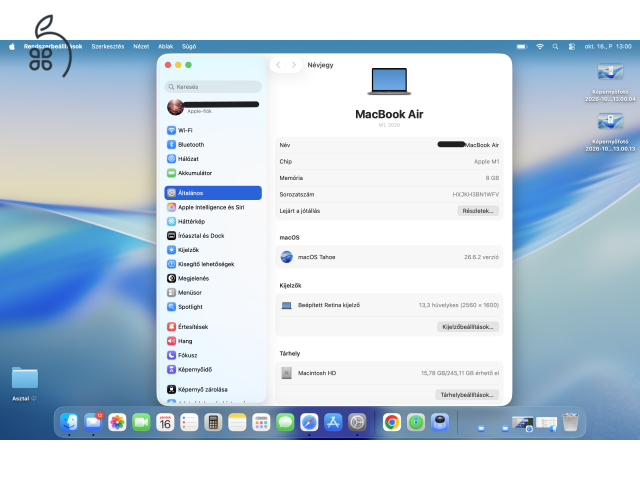Click the Tárhelybeállítások... button

coord(467,395)
